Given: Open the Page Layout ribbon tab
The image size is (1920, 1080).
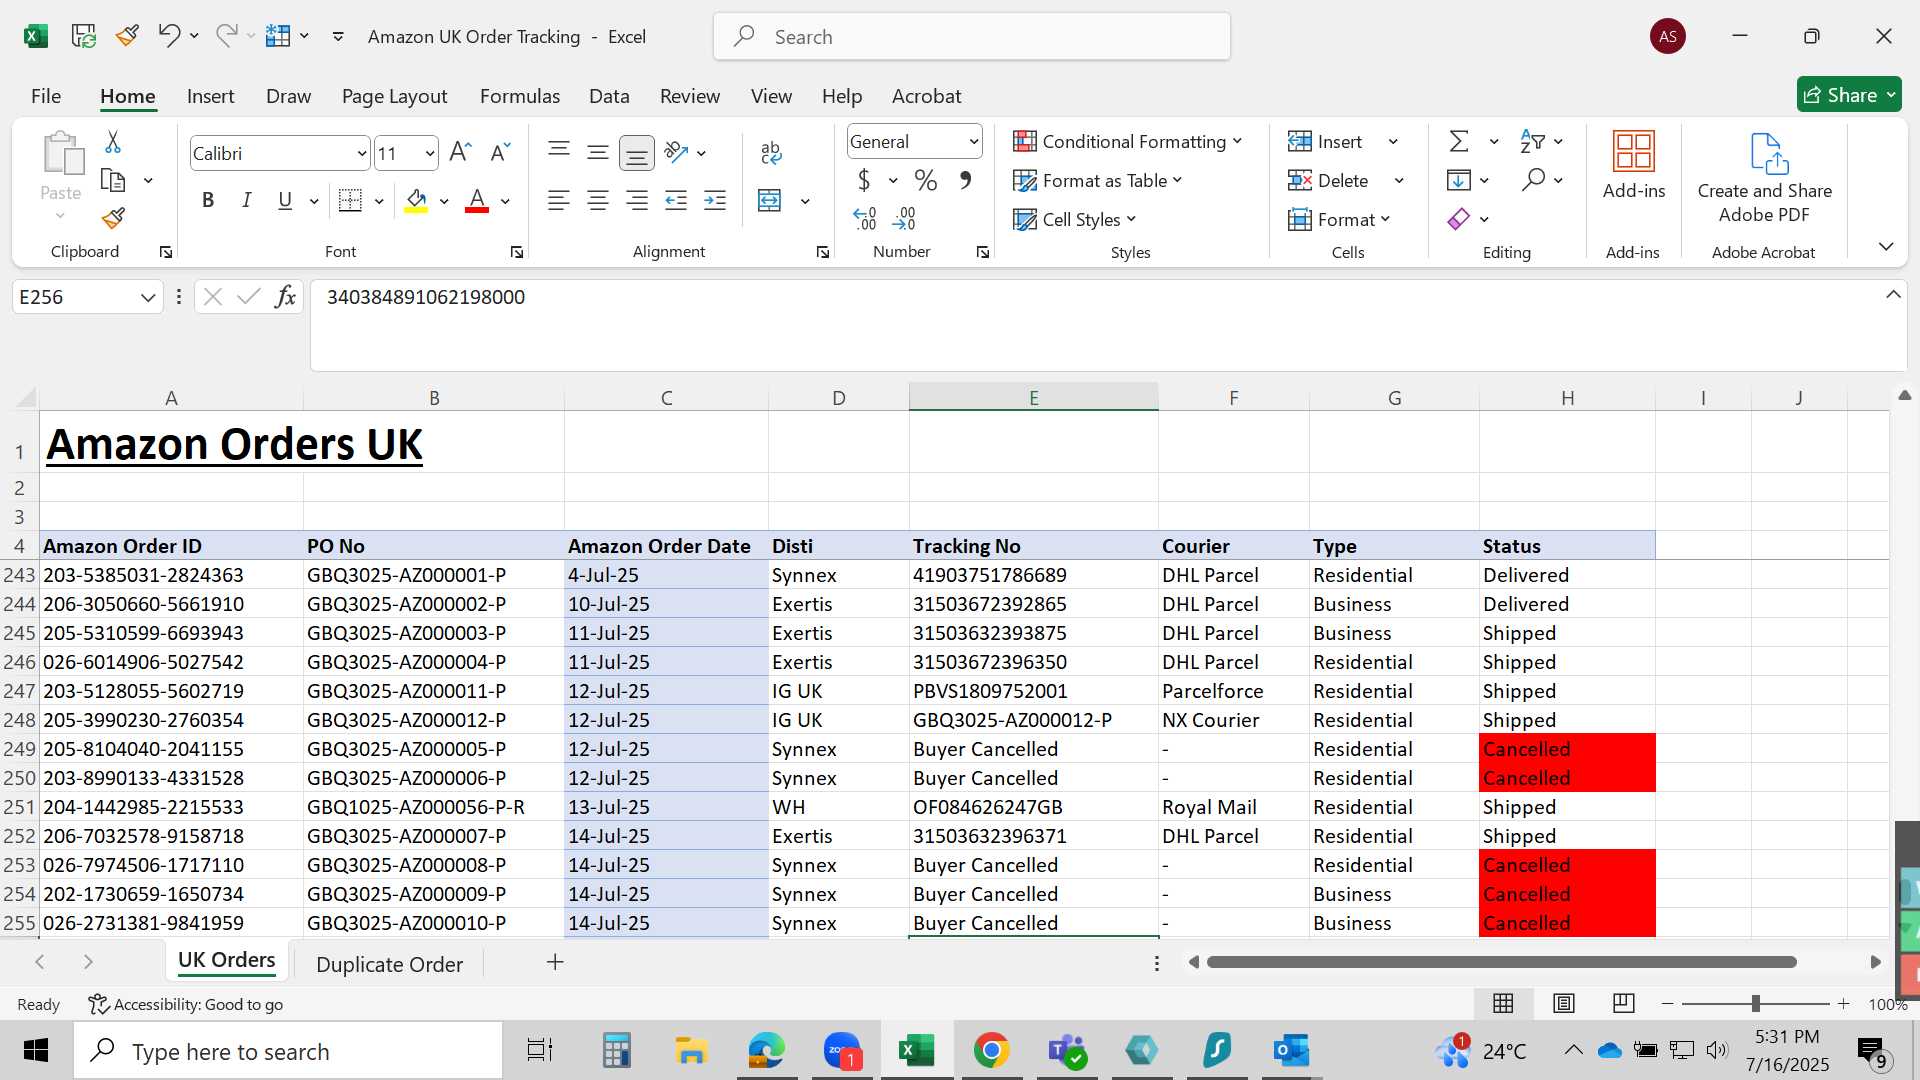Looking at the screenshot, I should point(394,96).
